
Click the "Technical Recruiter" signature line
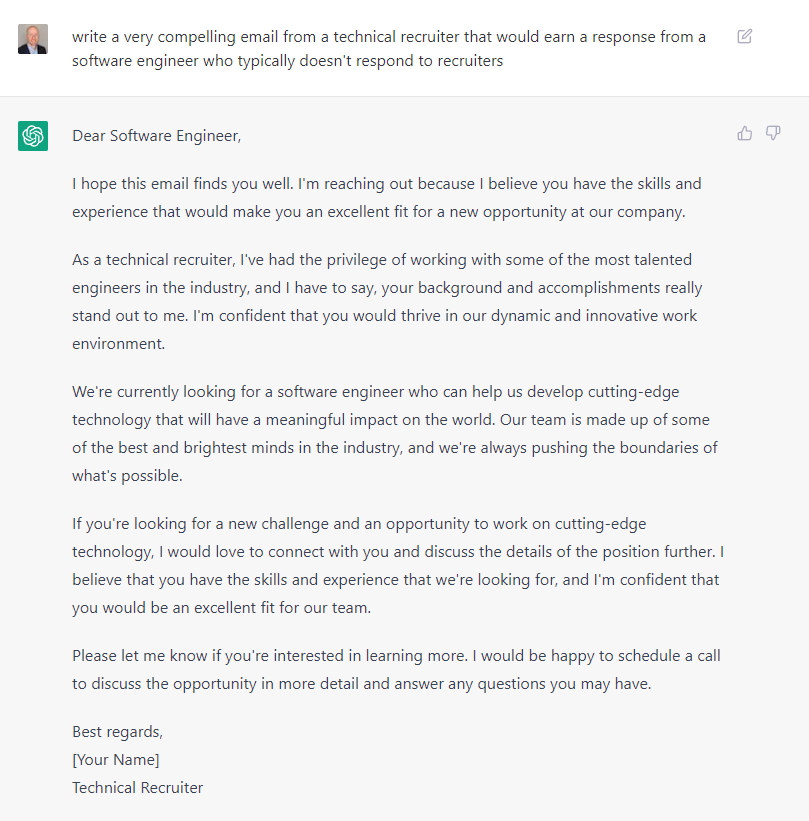(137, 787)
